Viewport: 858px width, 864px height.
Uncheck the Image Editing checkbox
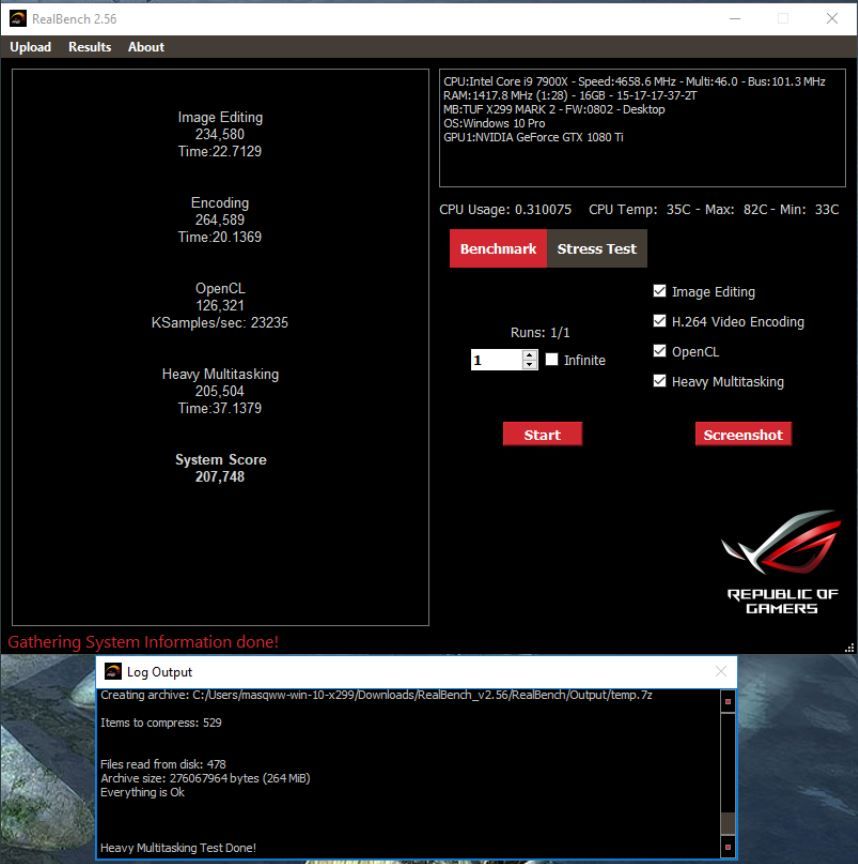[x=659, y=291]
